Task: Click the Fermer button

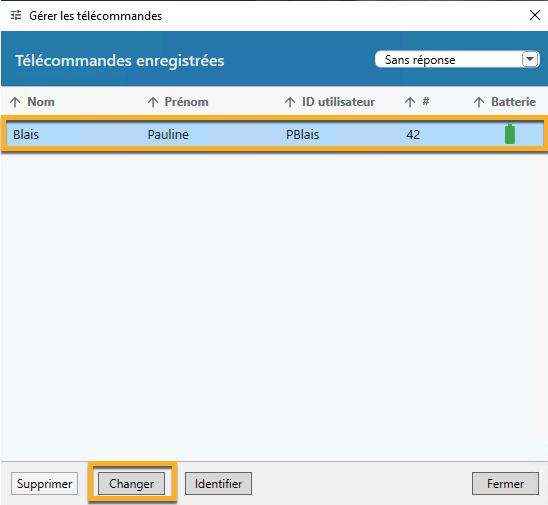Action: pyautogui.click(x=505, y=484)
